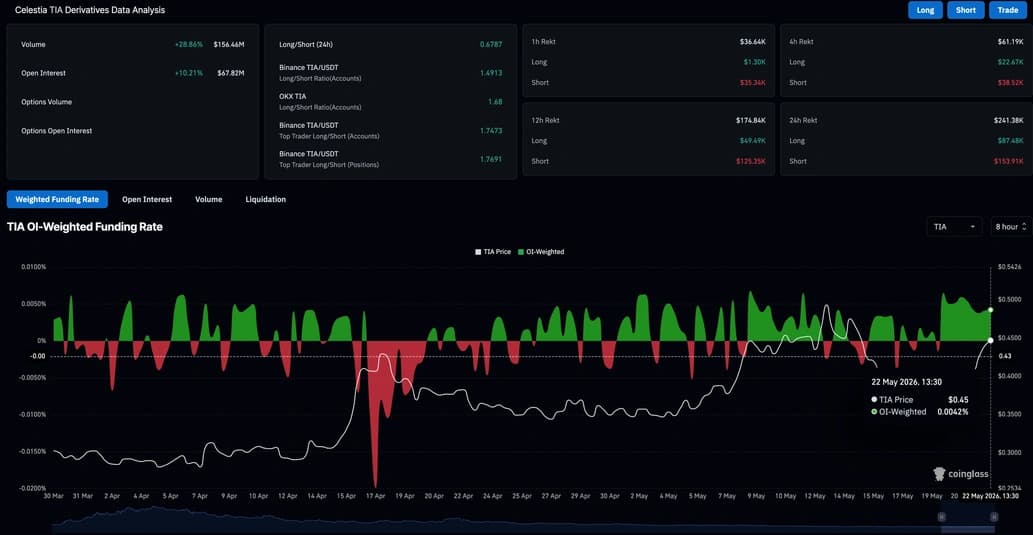Viewport: 1033px width, 535px height.
Task: Click the 0.43 dashed-line price marker
Action: click(x=1005, y=356)
